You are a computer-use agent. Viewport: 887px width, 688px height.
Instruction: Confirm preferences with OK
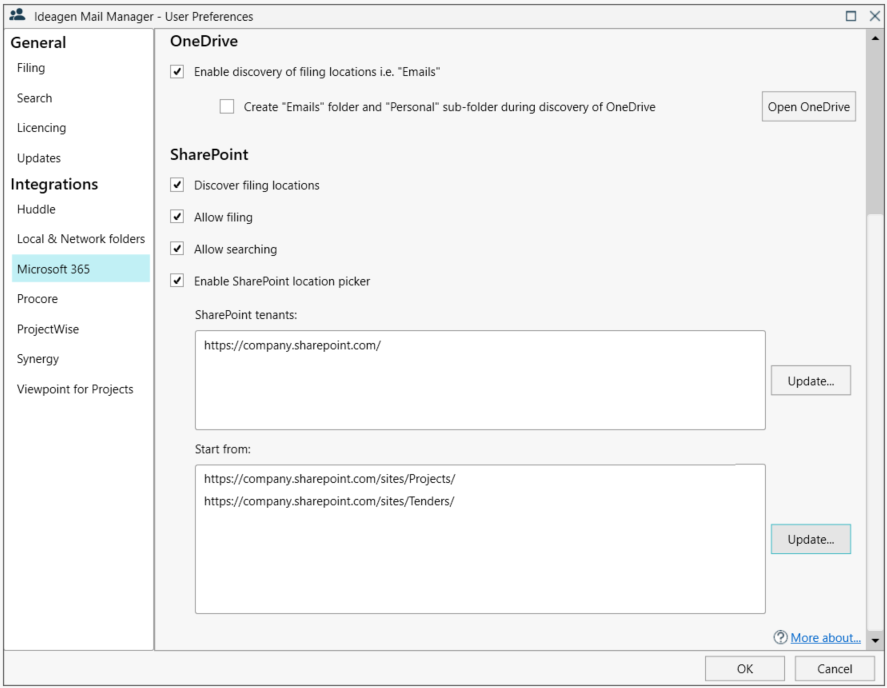tap(745, 668)
